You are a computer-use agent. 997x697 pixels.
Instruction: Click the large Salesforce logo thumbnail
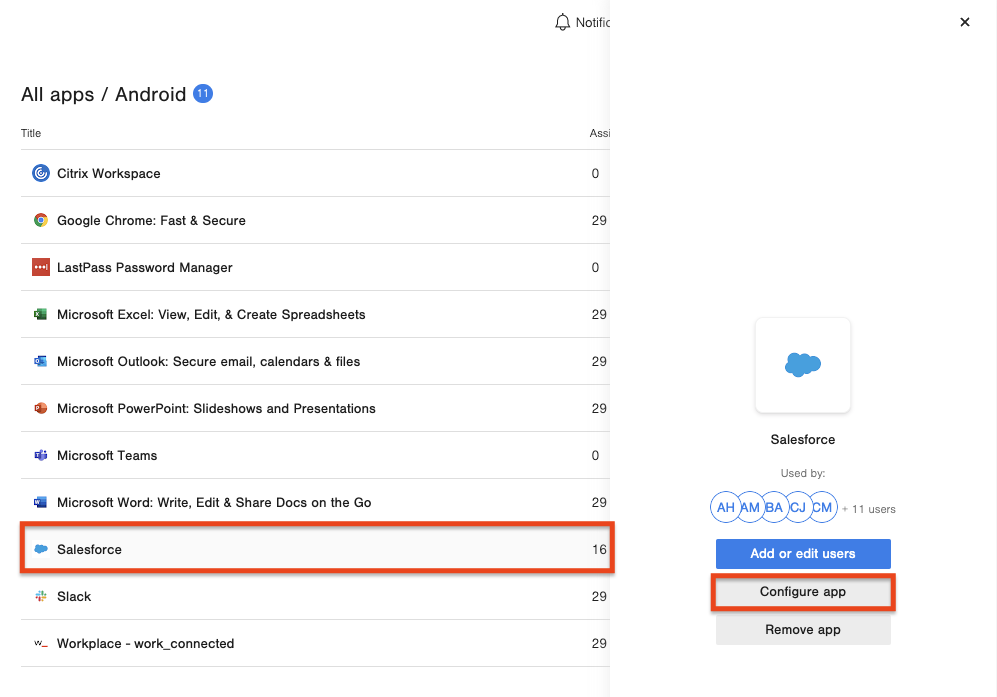[802, 365]
